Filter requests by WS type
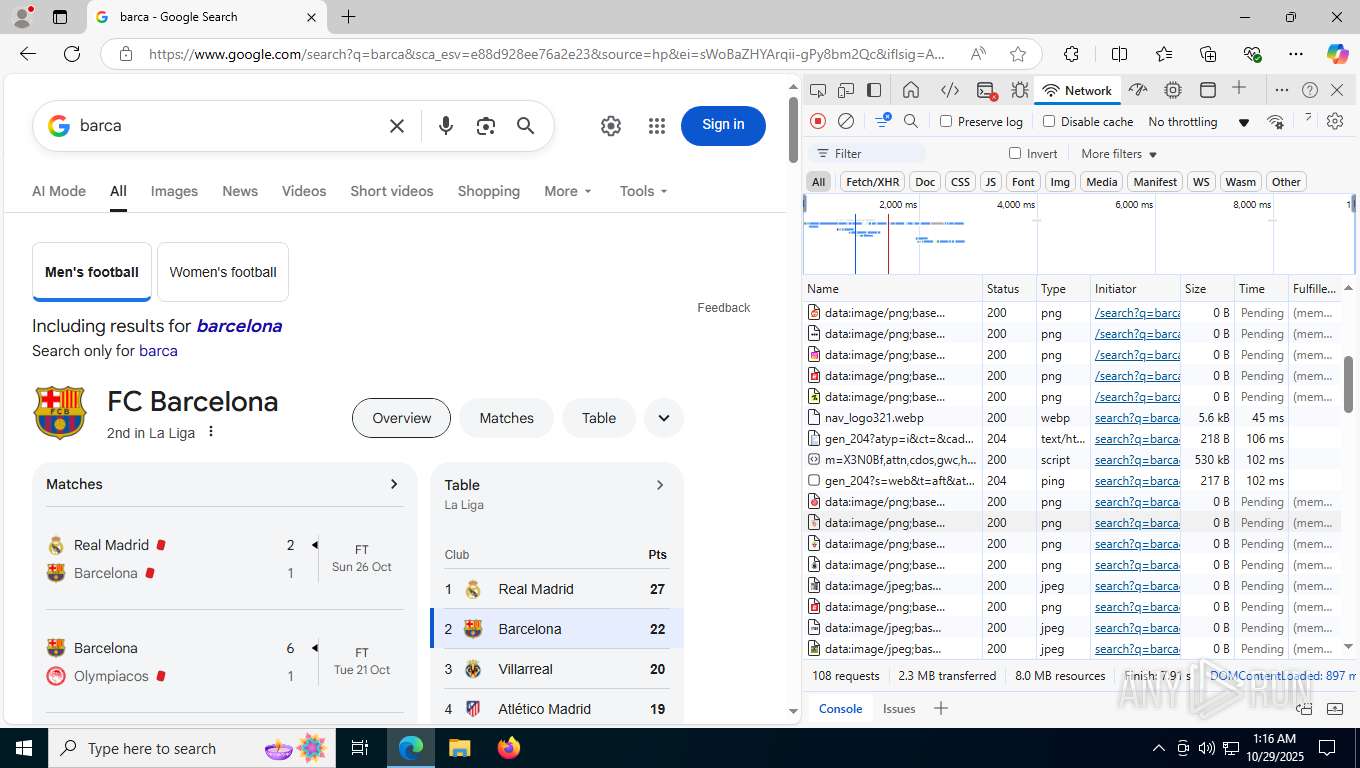This screenshot has width=1360, height=768. [x=1201, y=182]
